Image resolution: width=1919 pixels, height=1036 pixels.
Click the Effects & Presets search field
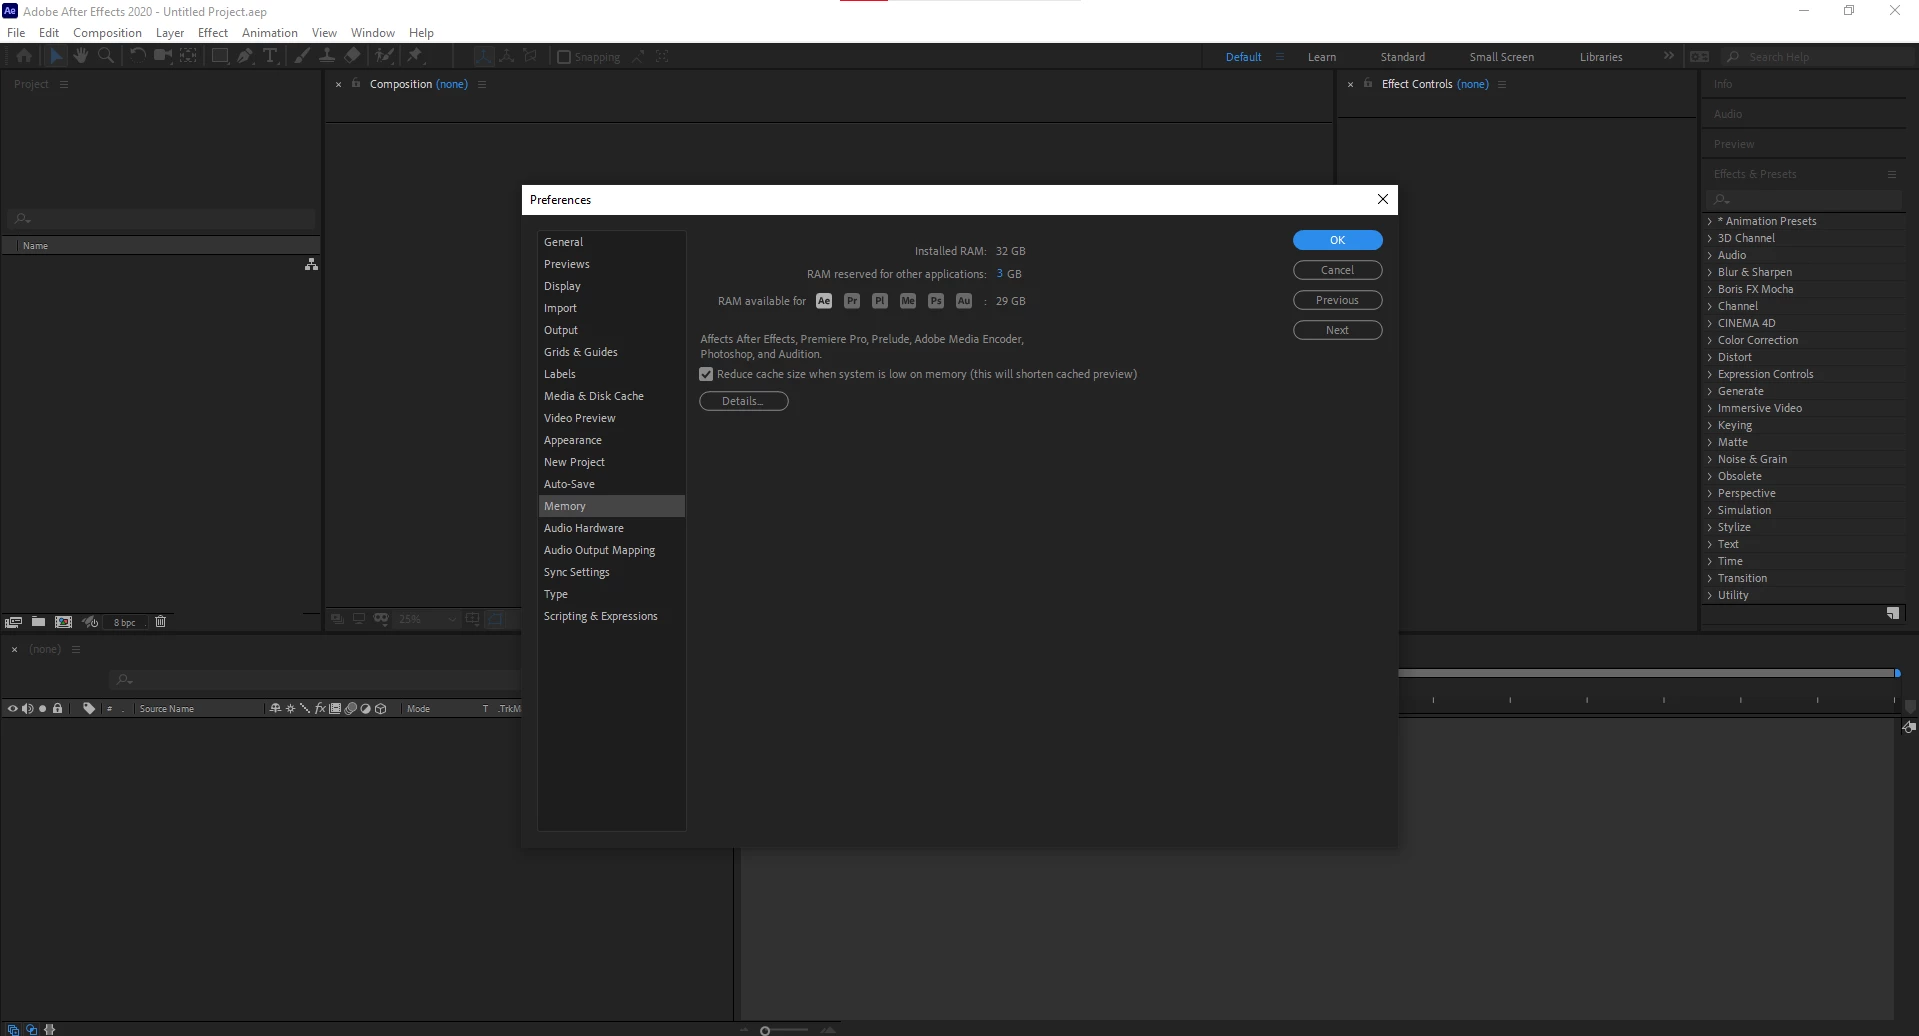click(1805, 200)
